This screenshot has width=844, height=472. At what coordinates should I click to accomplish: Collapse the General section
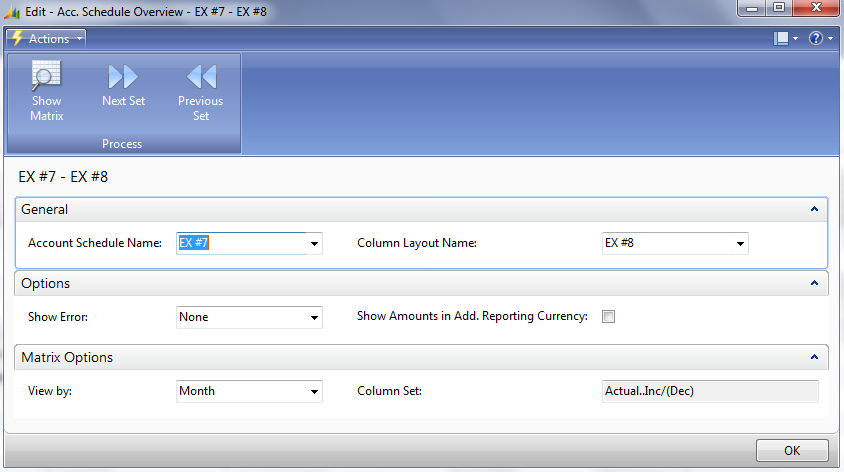(814, 210)
